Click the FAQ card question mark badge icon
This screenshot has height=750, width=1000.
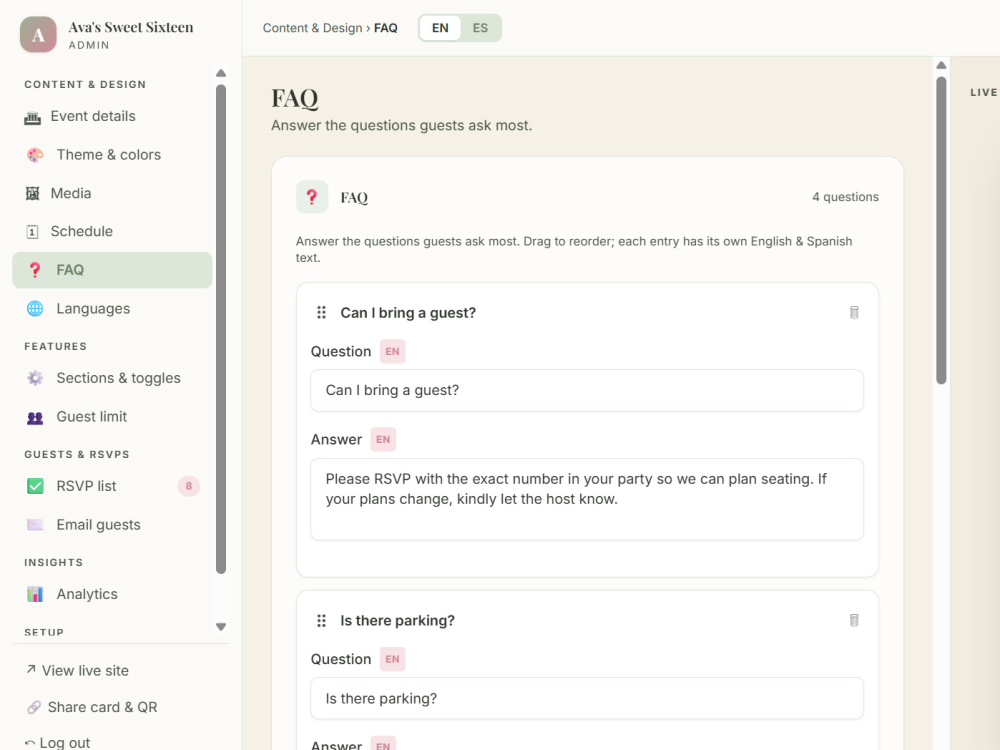click(312, 197)
